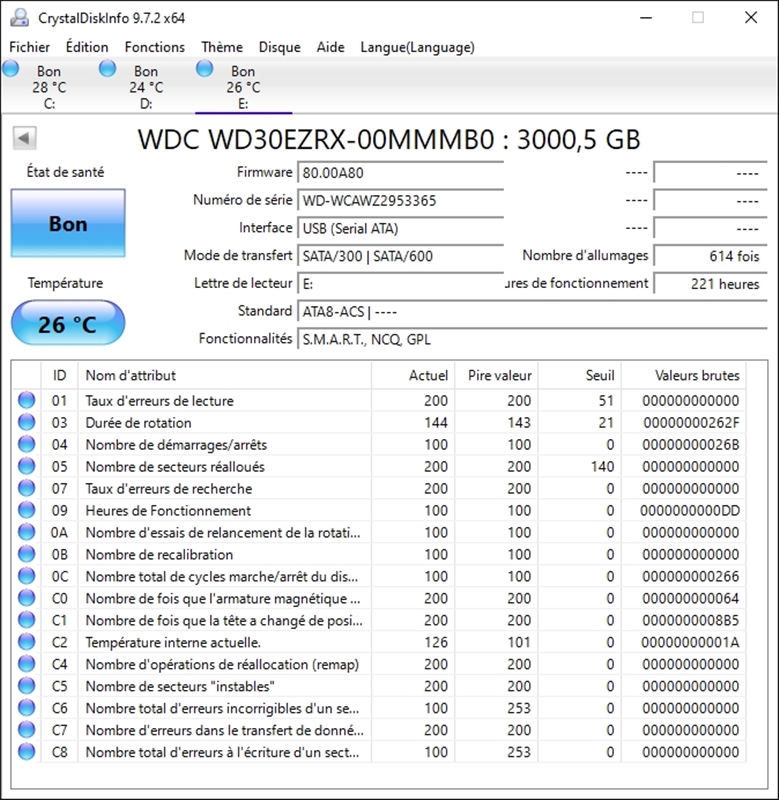
Task: Click the 26 °C temperature indicator
Action: click(x=68, y=324)
